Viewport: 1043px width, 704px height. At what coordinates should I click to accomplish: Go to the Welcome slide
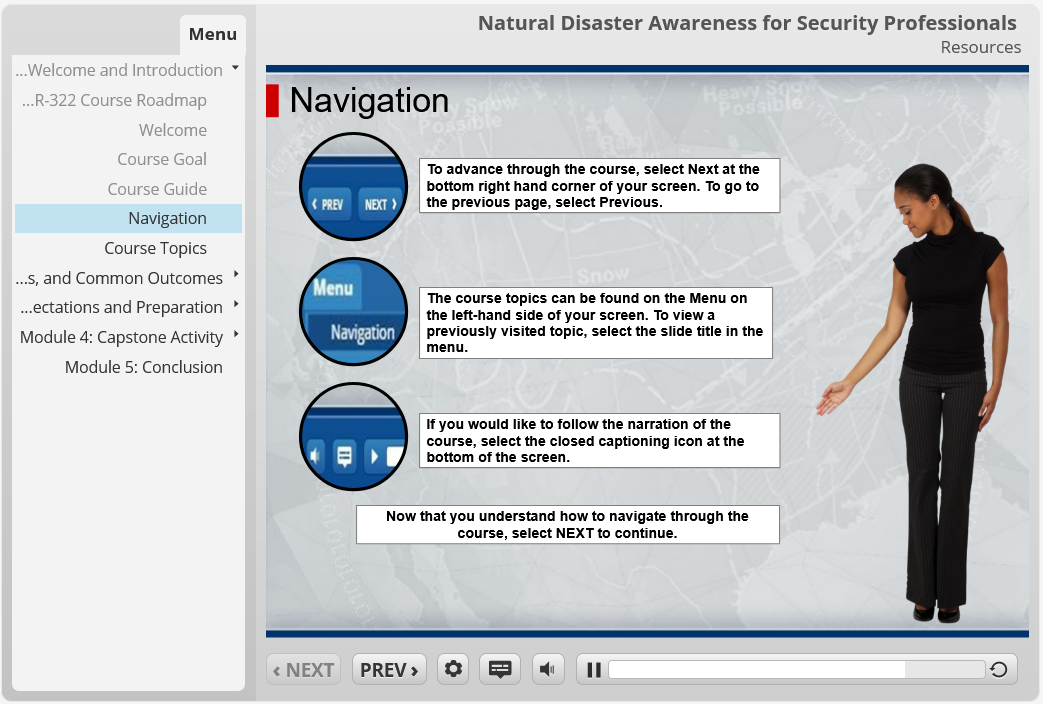click(x=172, y=130)
